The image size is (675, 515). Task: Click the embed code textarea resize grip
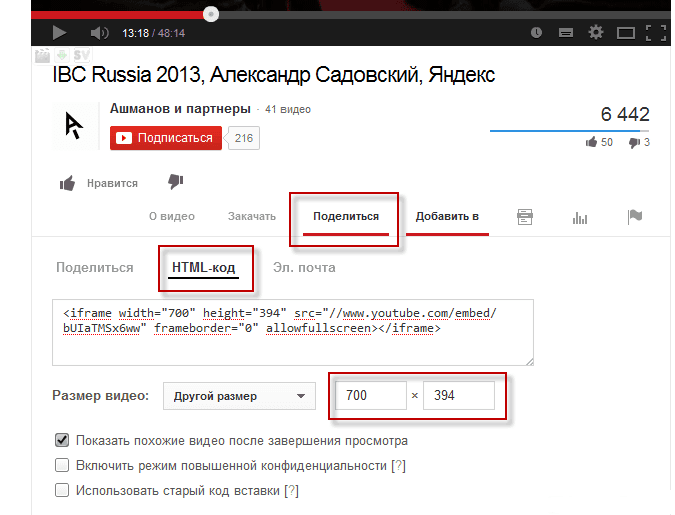[529, 362]
